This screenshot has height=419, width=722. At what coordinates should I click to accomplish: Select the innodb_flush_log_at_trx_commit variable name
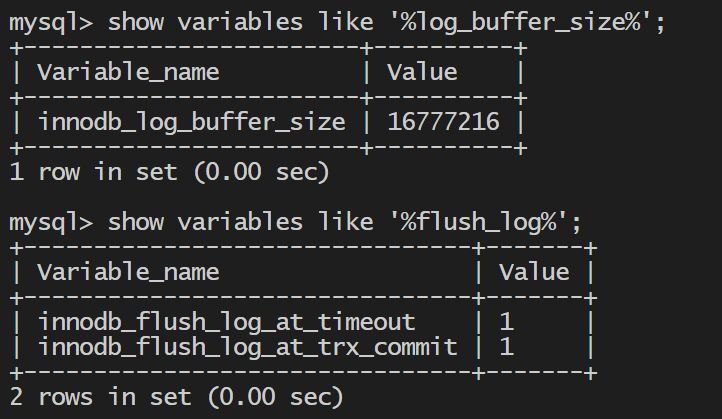[x=248, y=347]
